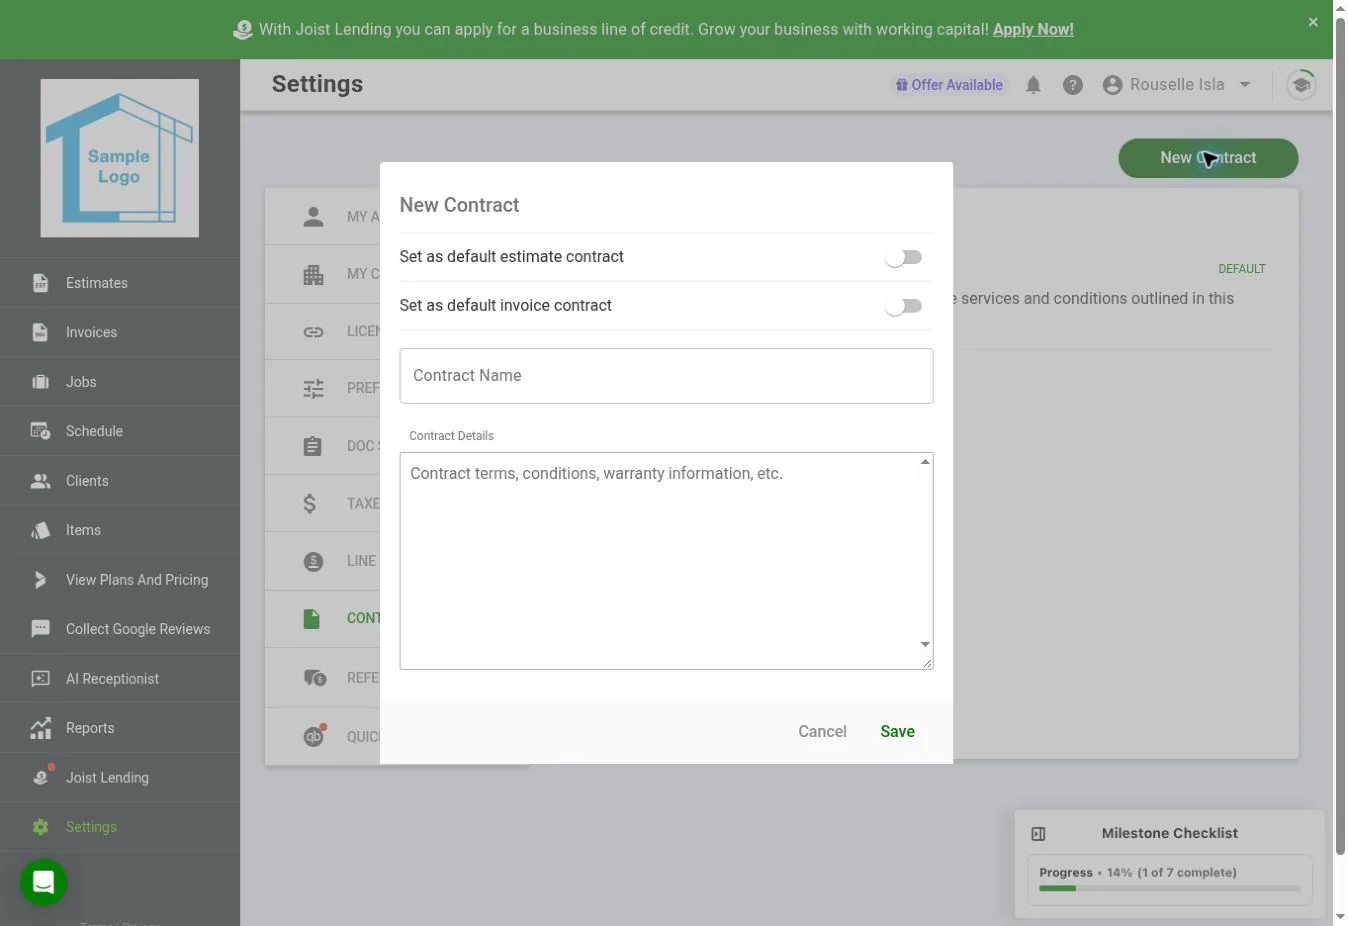This screenshot has height=926, width=1348.
Task: Select the Doc Style clipboard icon
Action: click(x=313, y=446)
